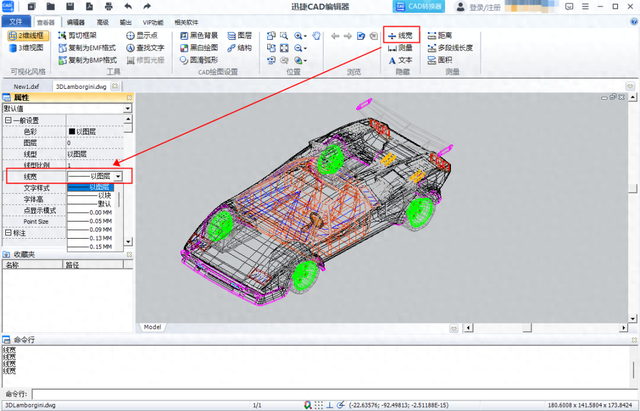Switch to the 高级 ribbon tab

103,22
